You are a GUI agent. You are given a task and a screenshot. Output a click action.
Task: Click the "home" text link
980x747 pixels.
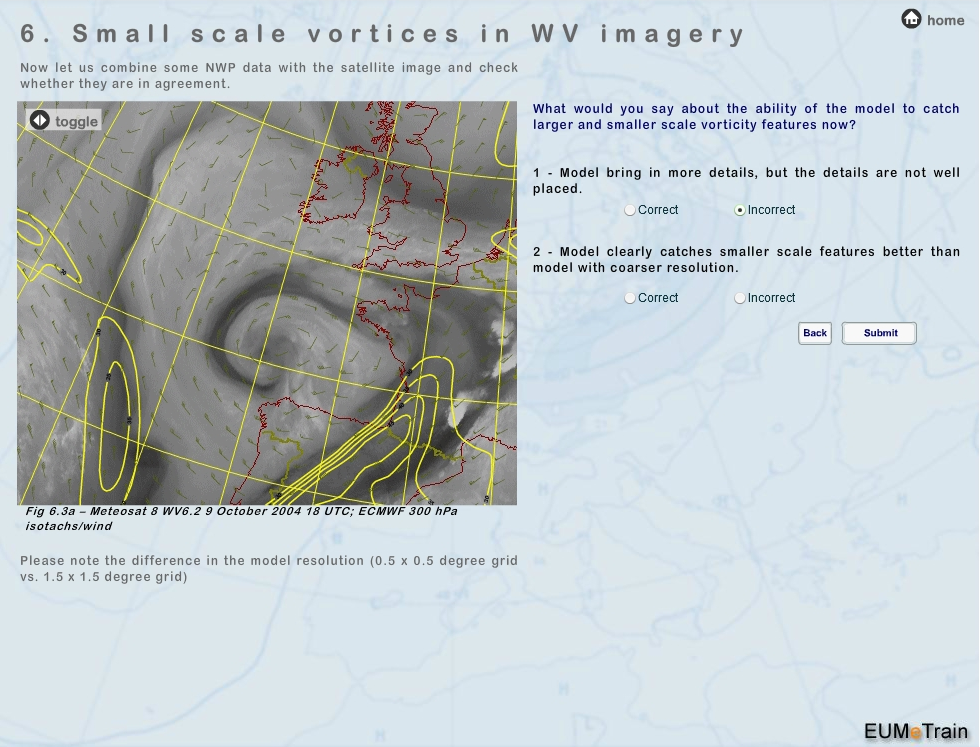[x=945, y=20]
